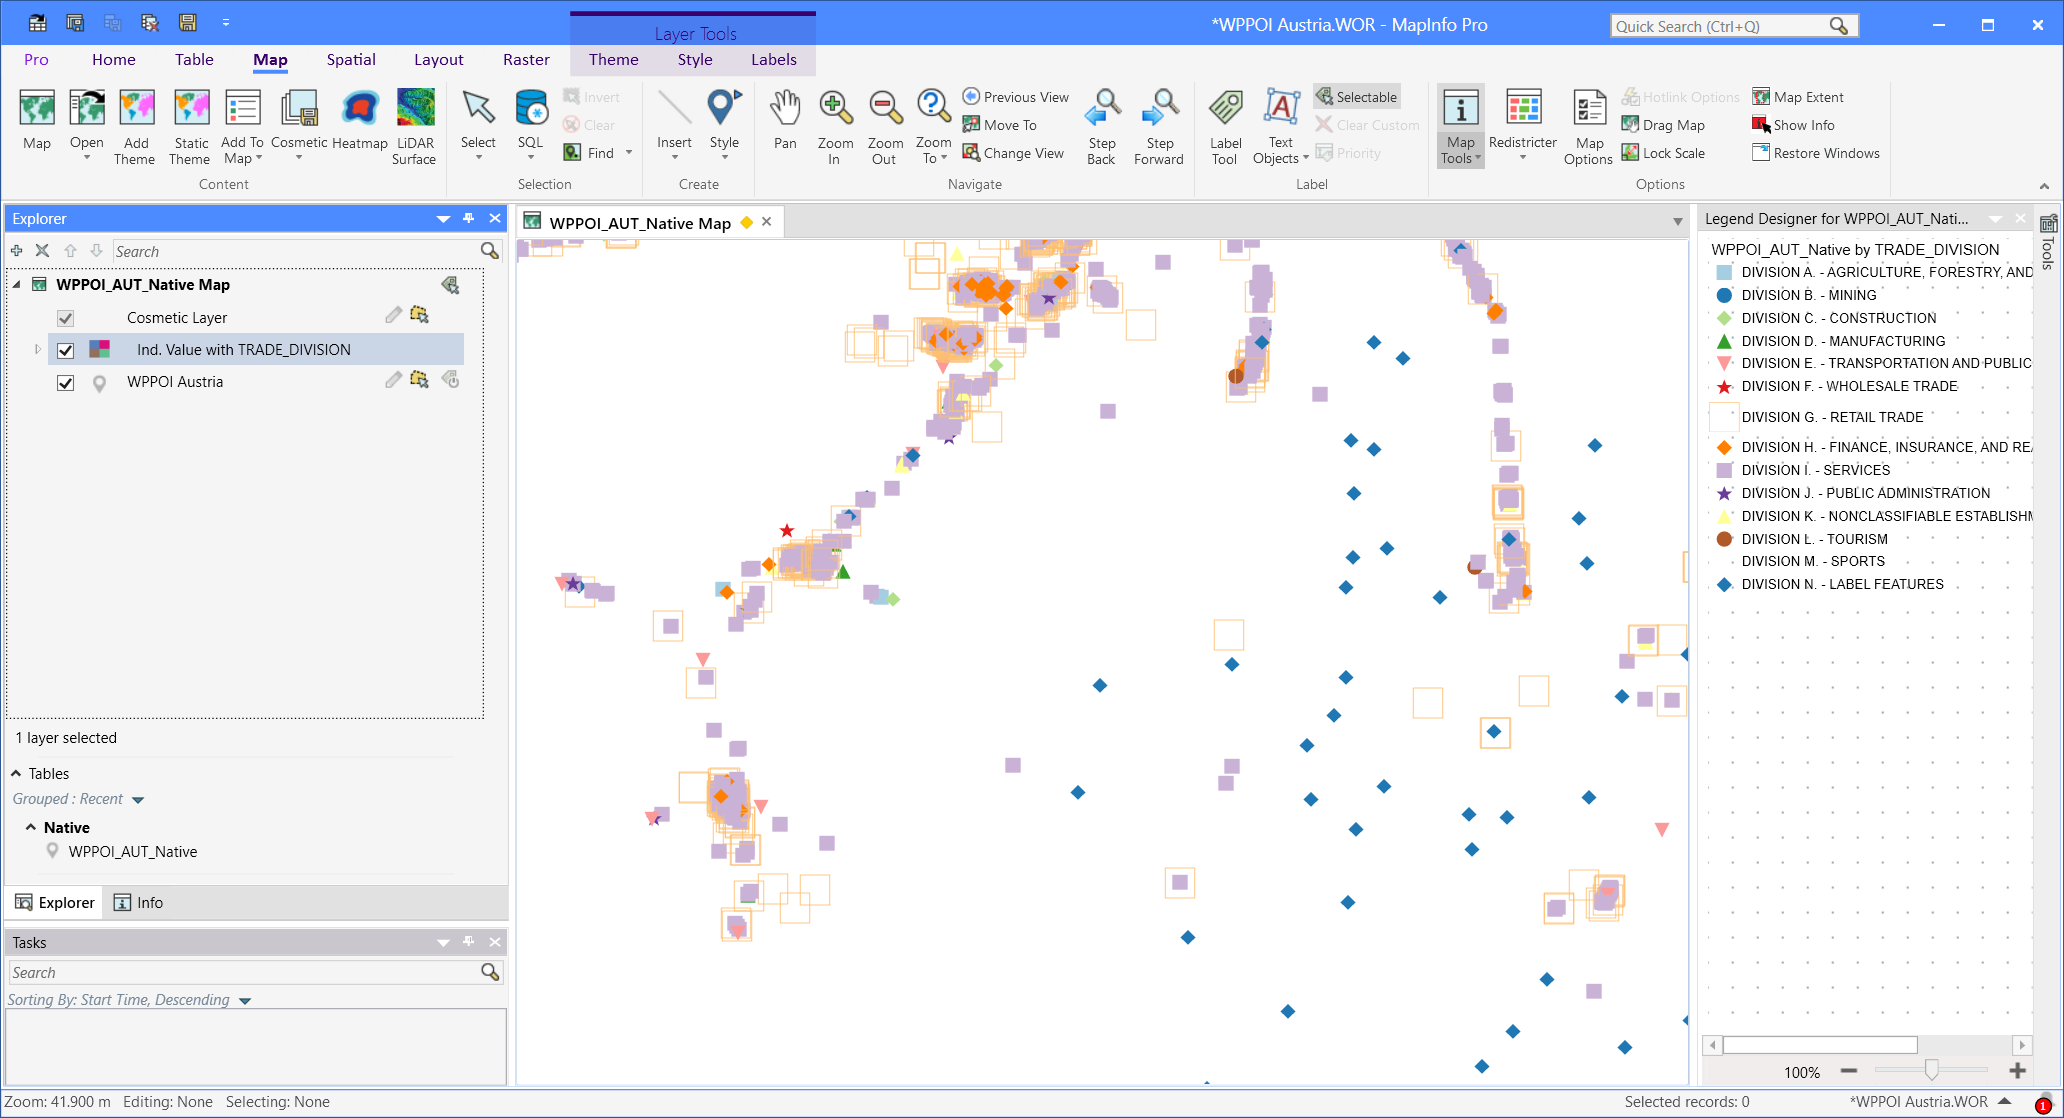Click Restore Windows icon
Image resolution: width=2064 pixels, height=1118 pixels.
pyautogui.click(x=1761, y=153)
